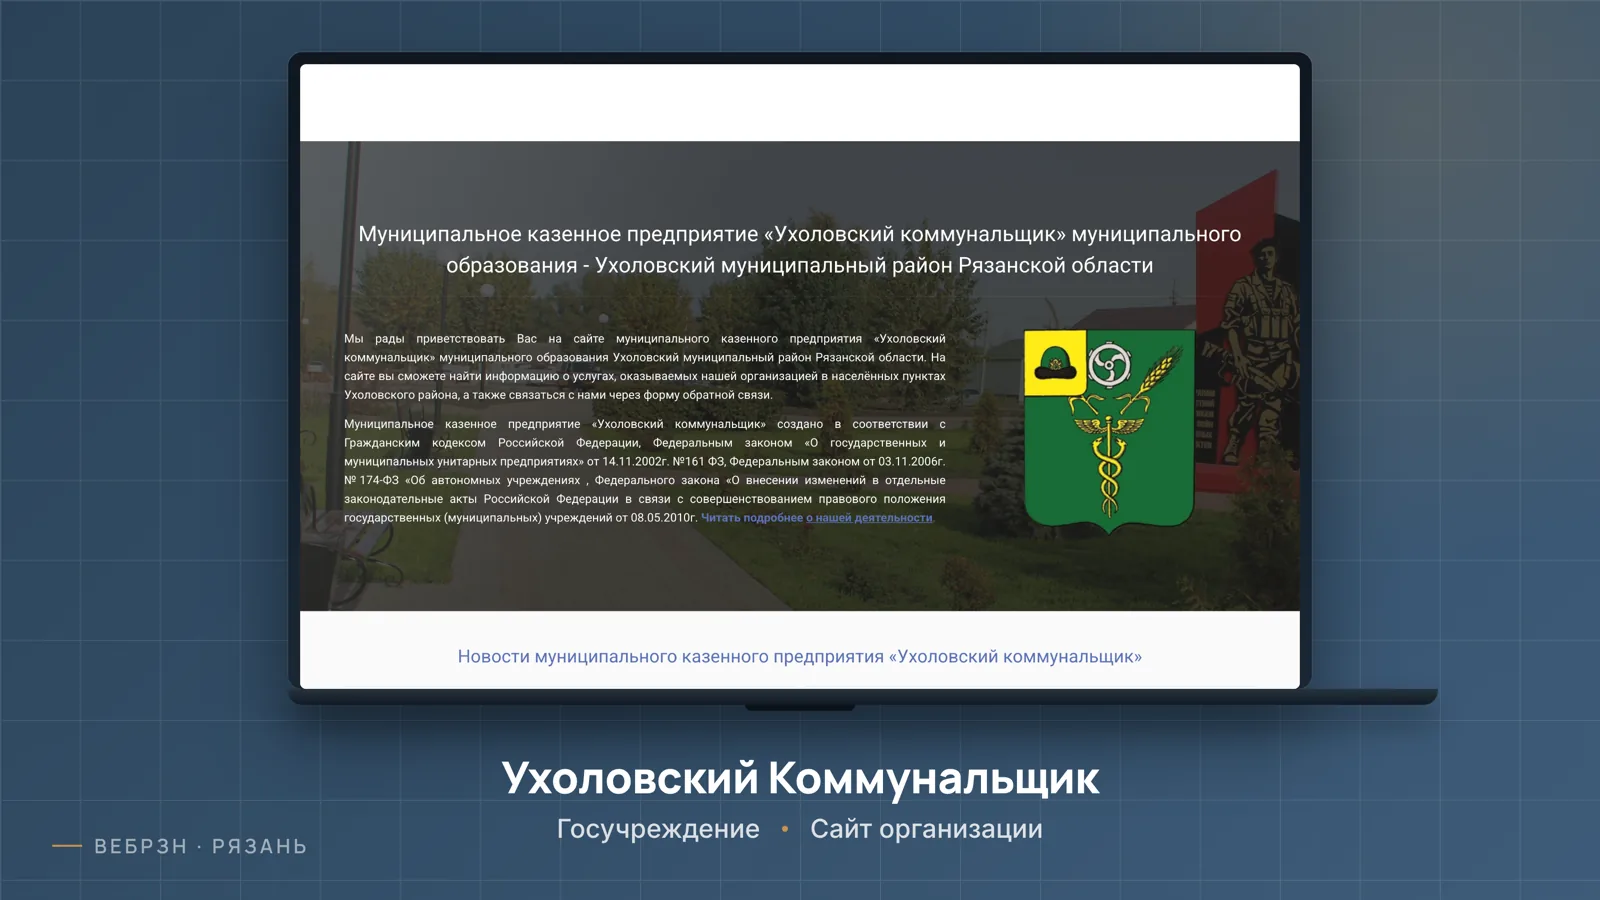Screen dimensions: 1600x900
Task: Open the "Читать подробнее о нашей деятельности" link
Action: pos(817,518)
